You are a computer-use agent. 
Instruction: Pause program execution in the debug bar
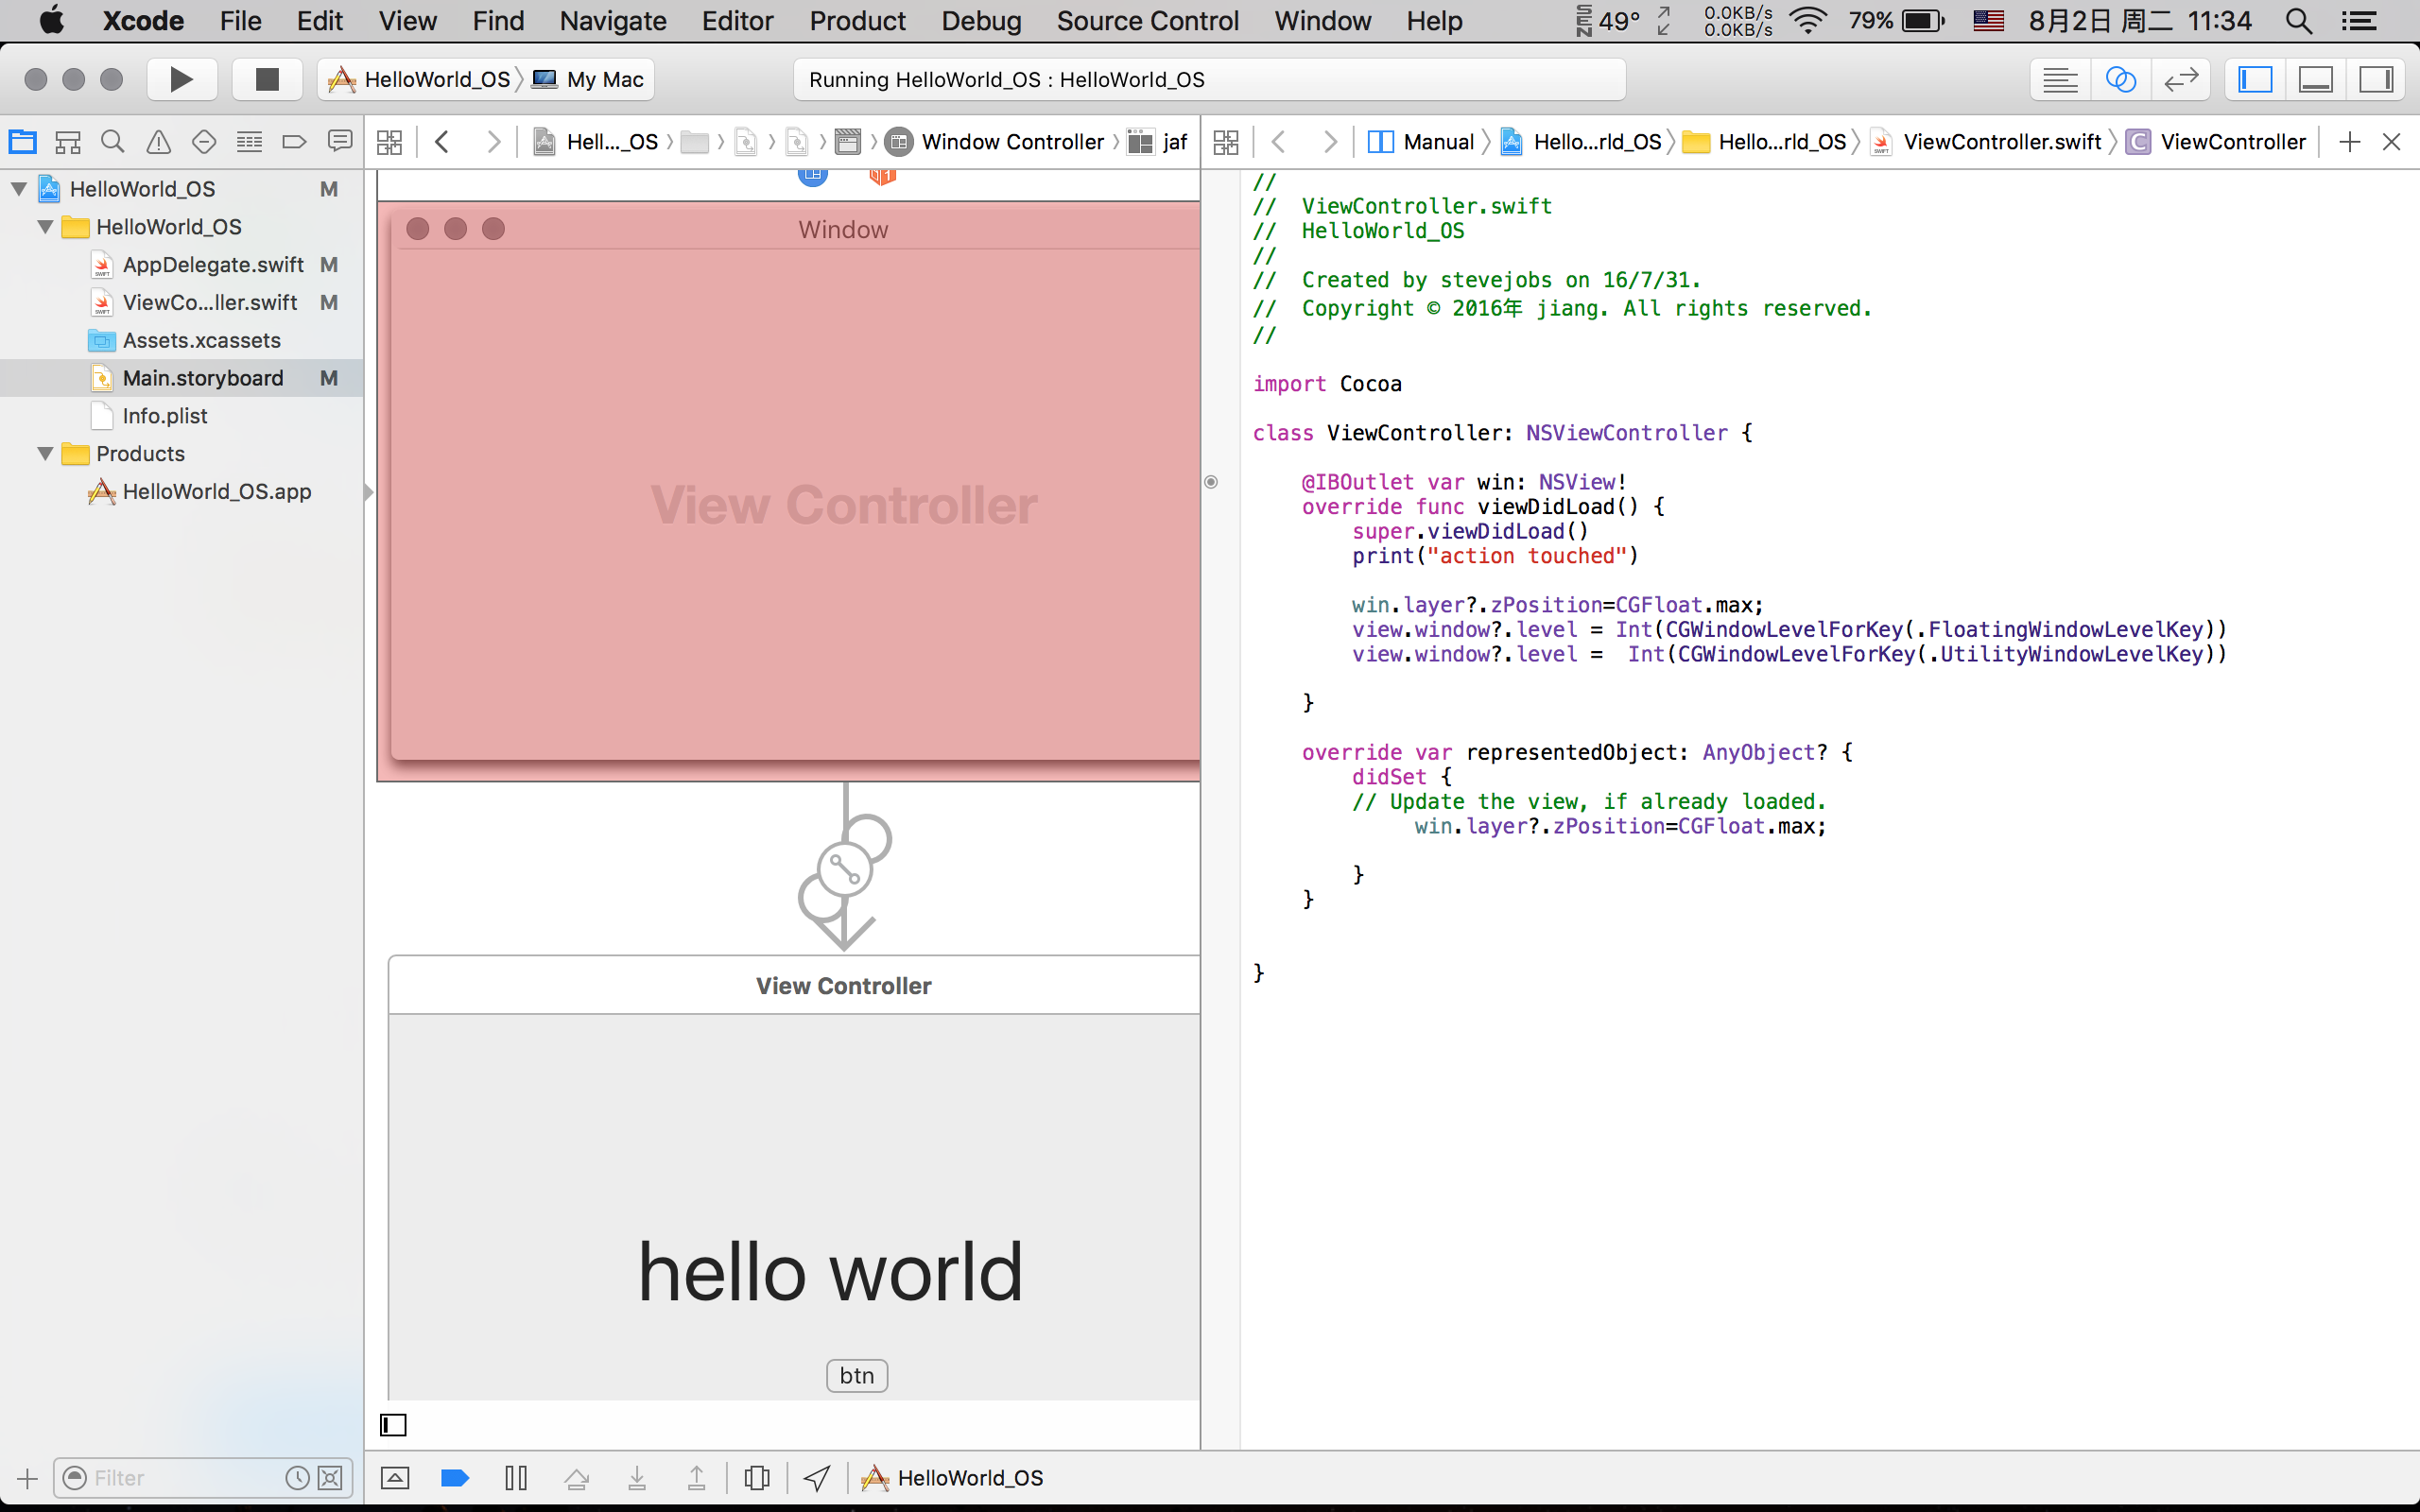tap(516, 1477)
